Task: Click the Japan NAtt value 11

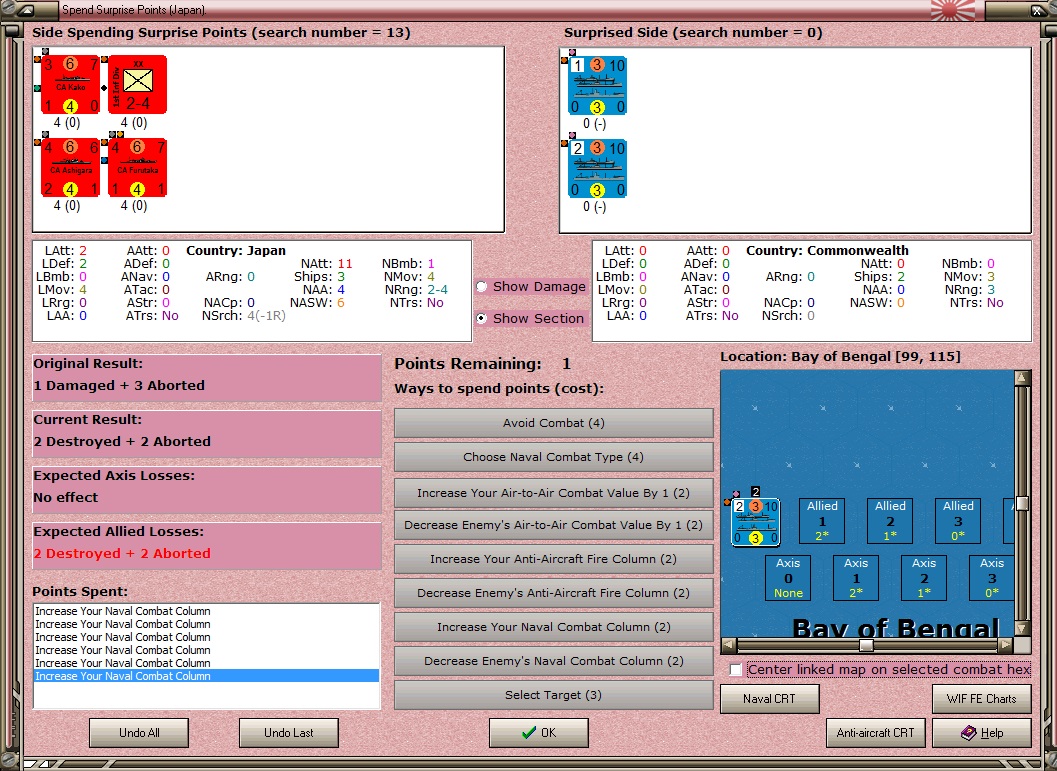Action: pyautogui.click(x=344, y=264)
